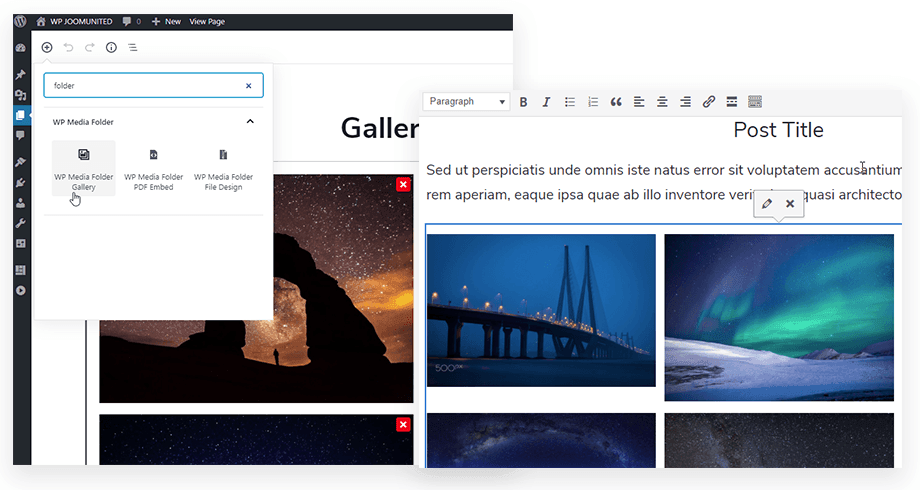This screenshot has height=490, width=920.
Task: Align text left
Action: tap(639, 102)
